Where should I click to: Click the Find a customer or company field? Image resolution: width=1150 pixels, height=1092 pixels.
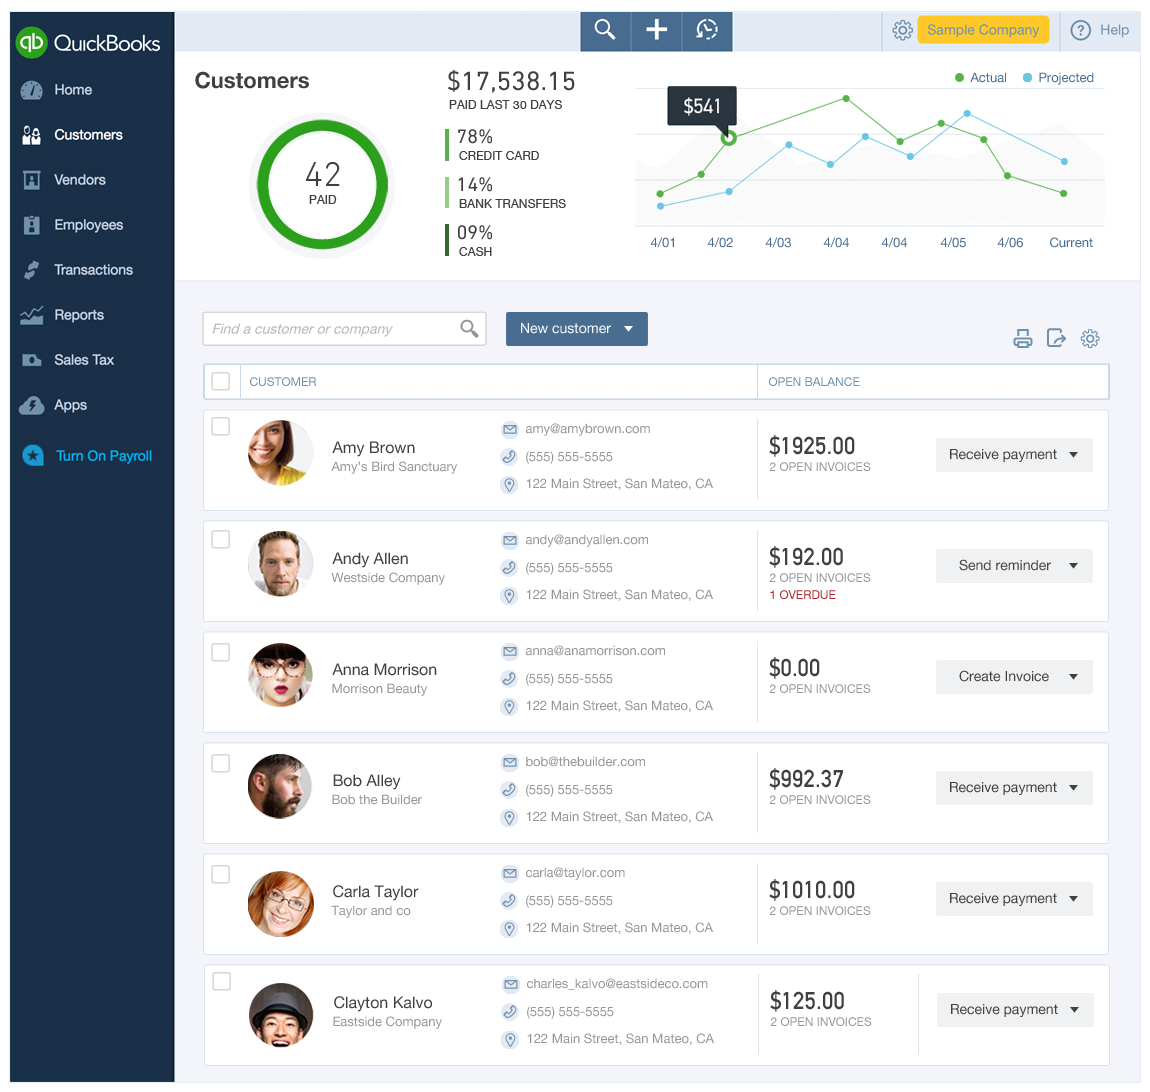[344, 329]
